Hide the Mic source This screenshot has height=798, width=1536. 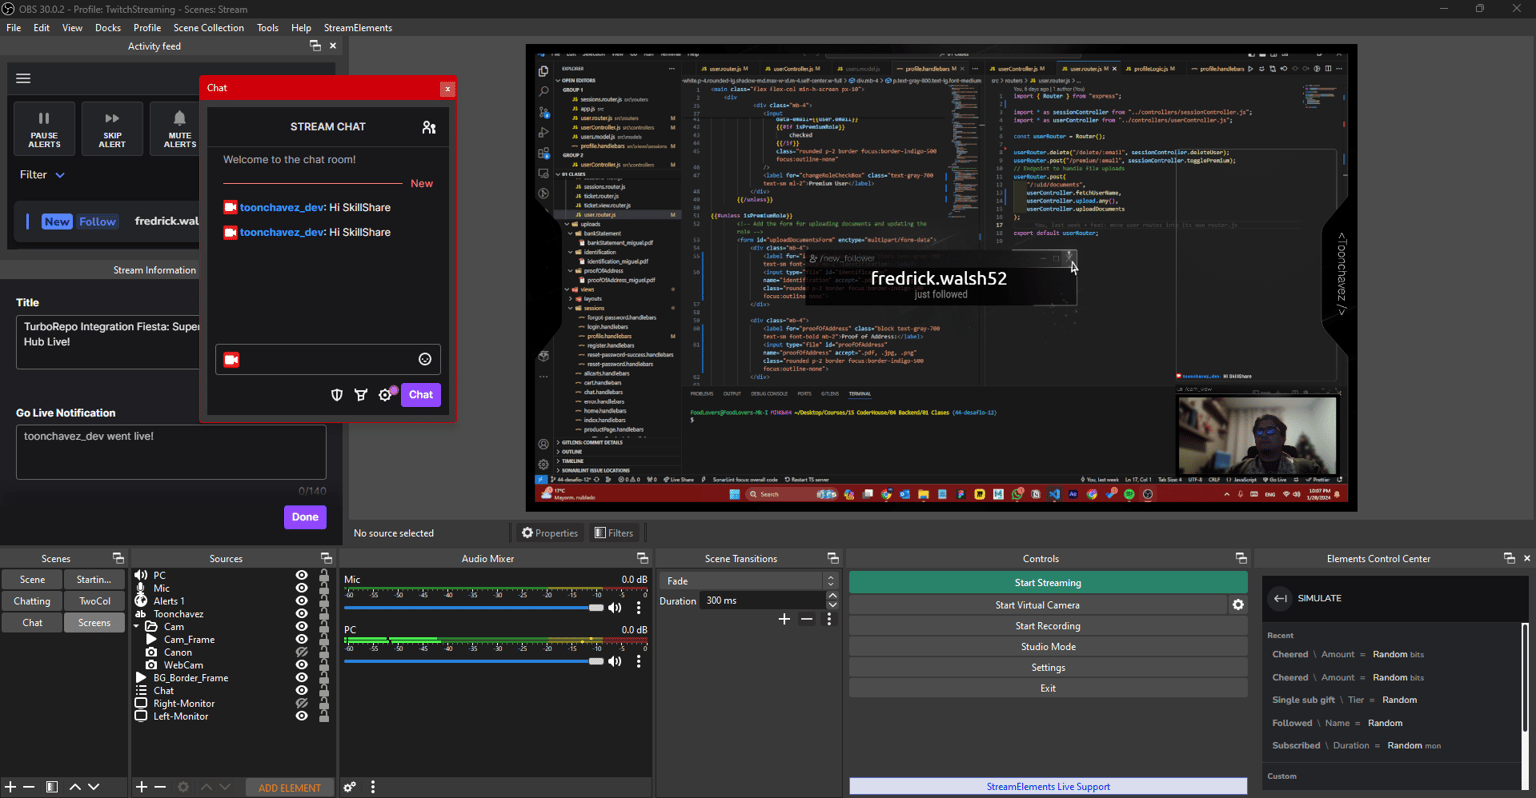pyautogui.click(x=301, y=588)
